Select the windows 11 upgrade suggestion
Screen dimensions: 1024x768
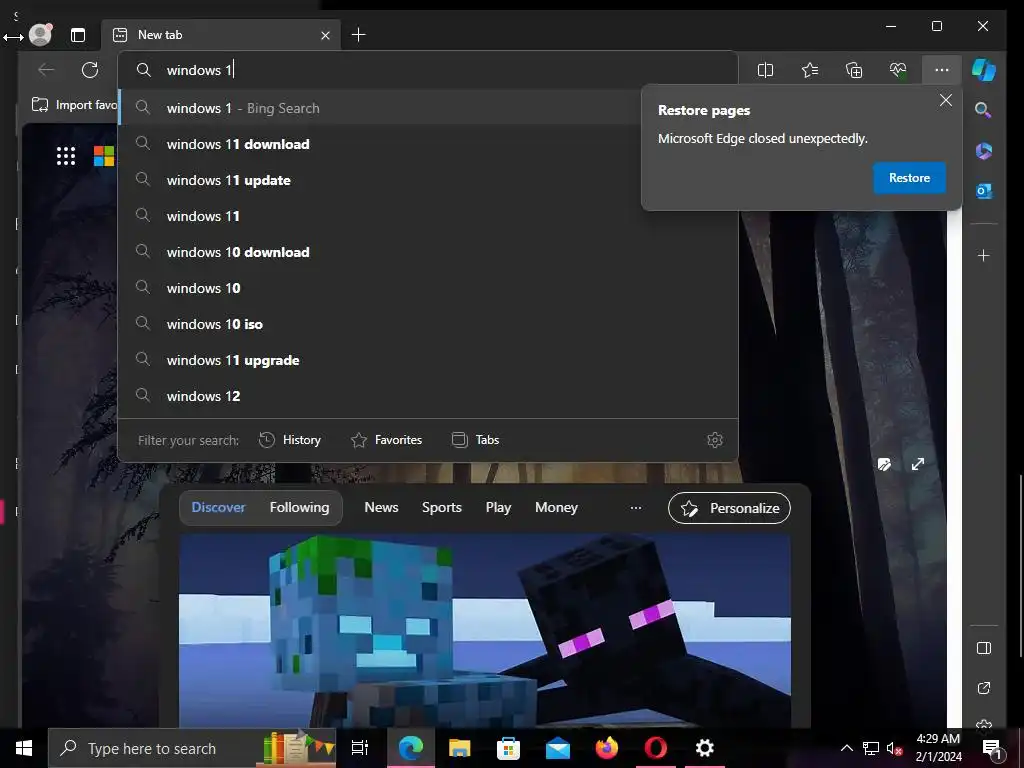(428, 360)
